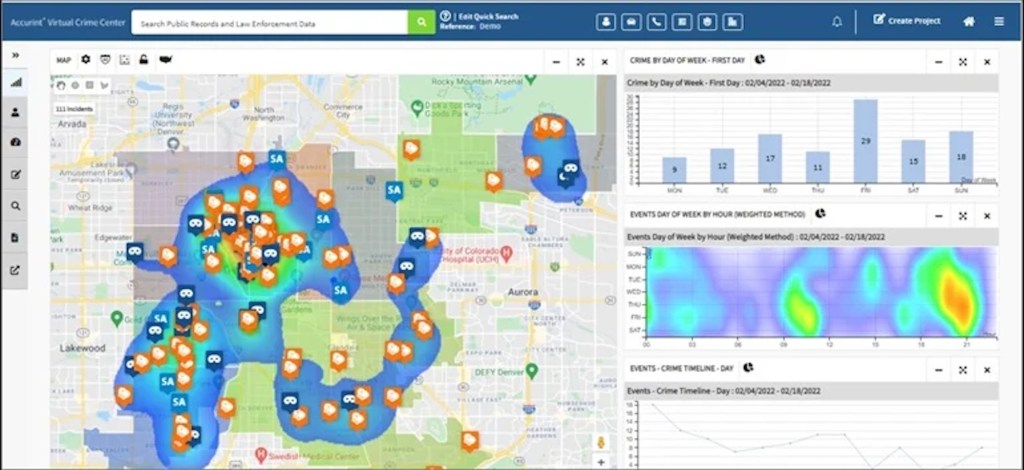Open the business building search icon

tap(733, 22)
